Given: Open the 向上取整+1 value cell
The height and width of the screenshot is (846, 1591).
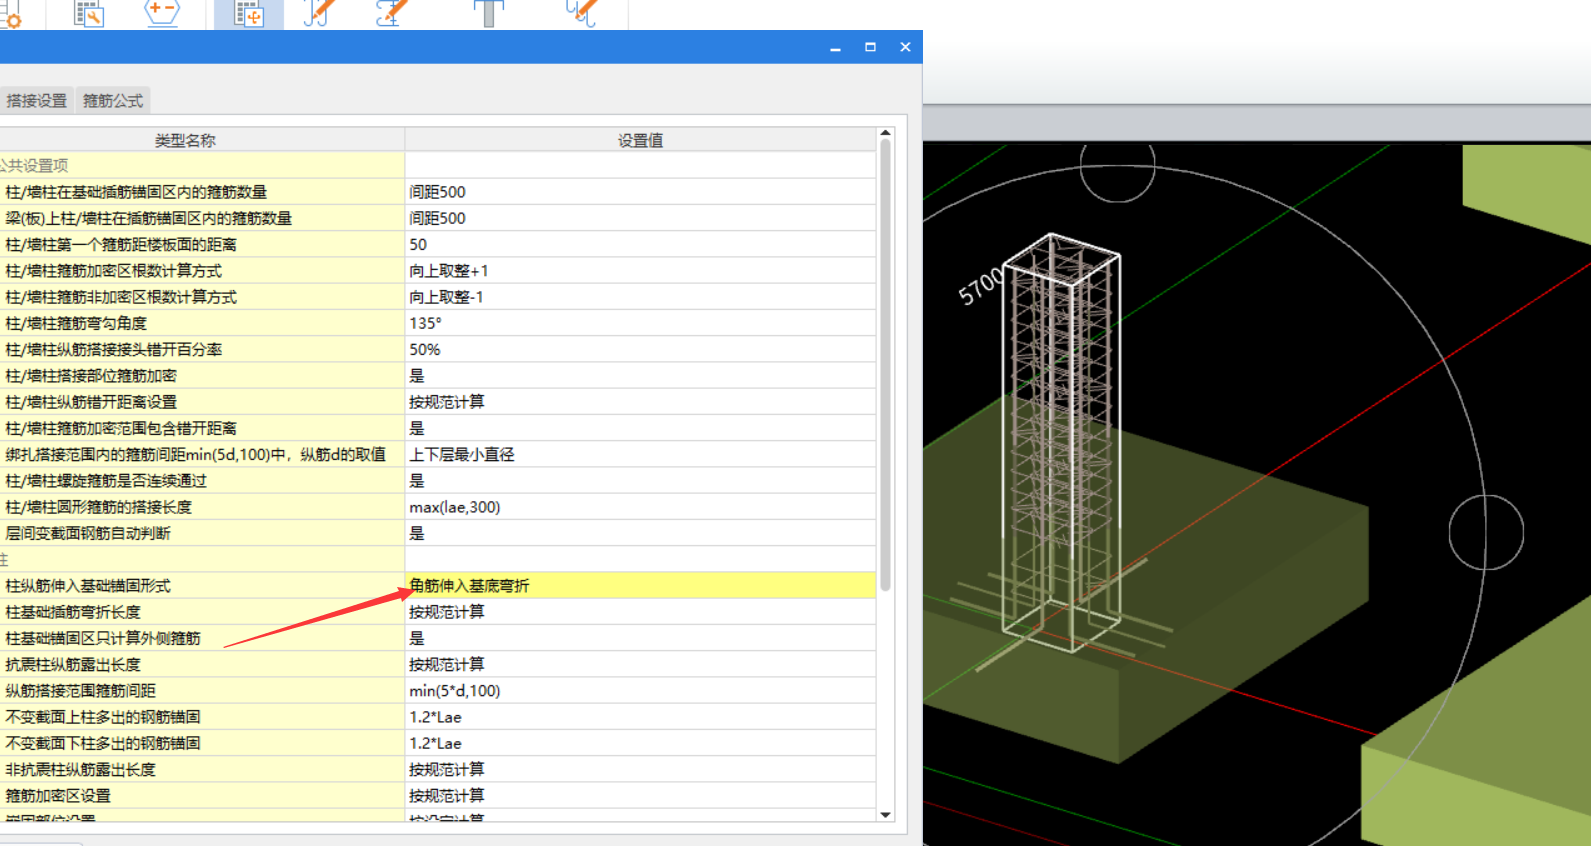Looking at the screenshot, I should 640,271.
